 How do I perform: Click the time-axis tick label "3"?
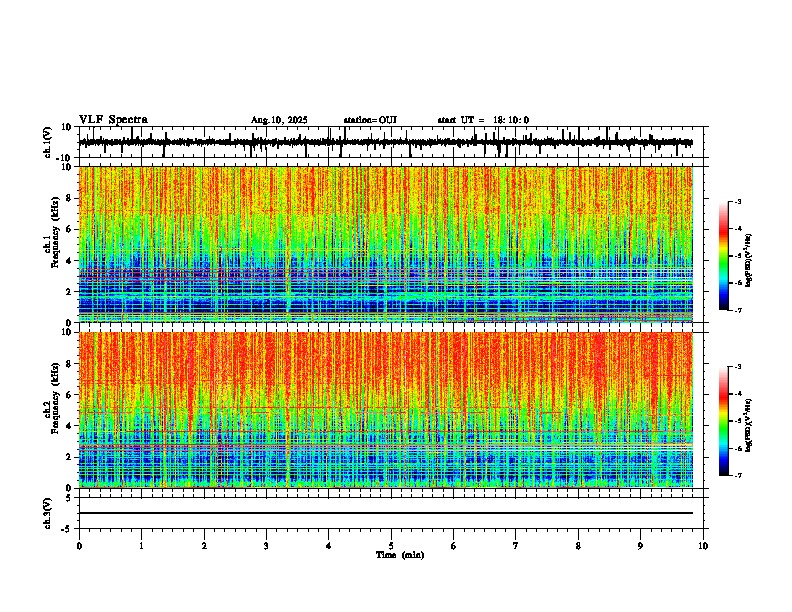click(x=266, y=546)
